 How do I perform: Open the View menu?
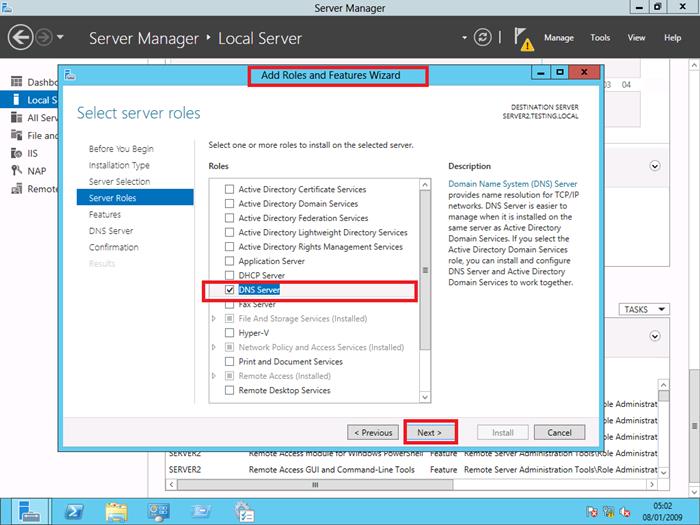click(636, 38)
